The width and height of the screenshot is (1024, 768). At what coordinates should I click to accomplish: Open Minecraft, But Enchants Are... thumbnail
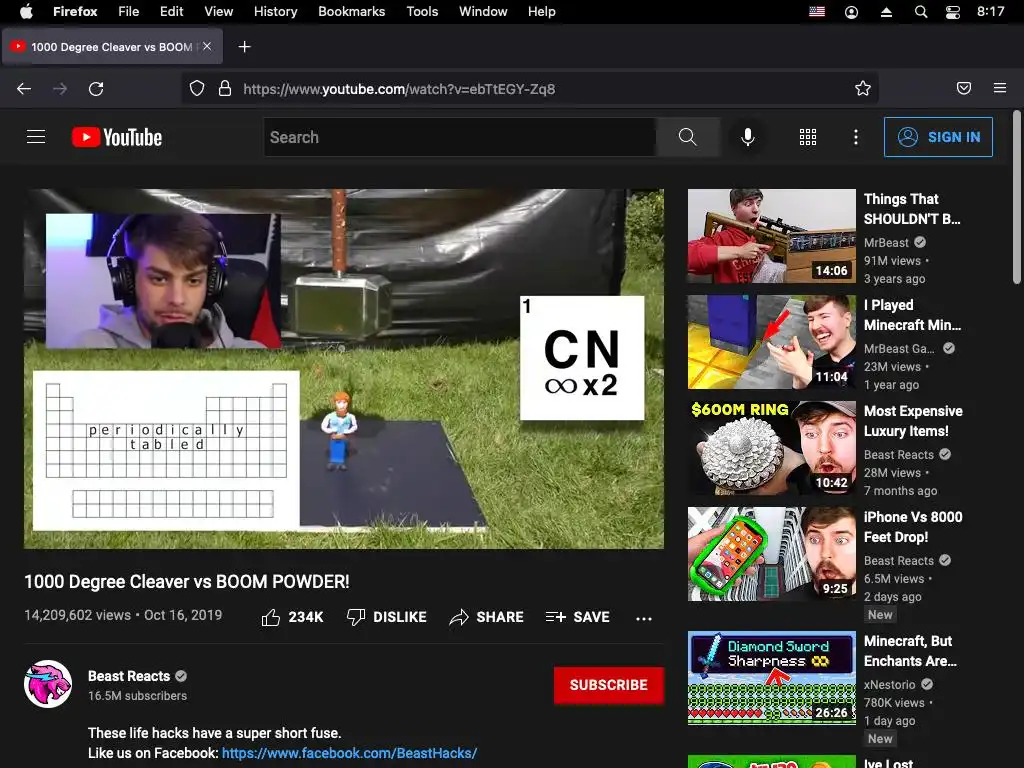click(x=772, y=678)
